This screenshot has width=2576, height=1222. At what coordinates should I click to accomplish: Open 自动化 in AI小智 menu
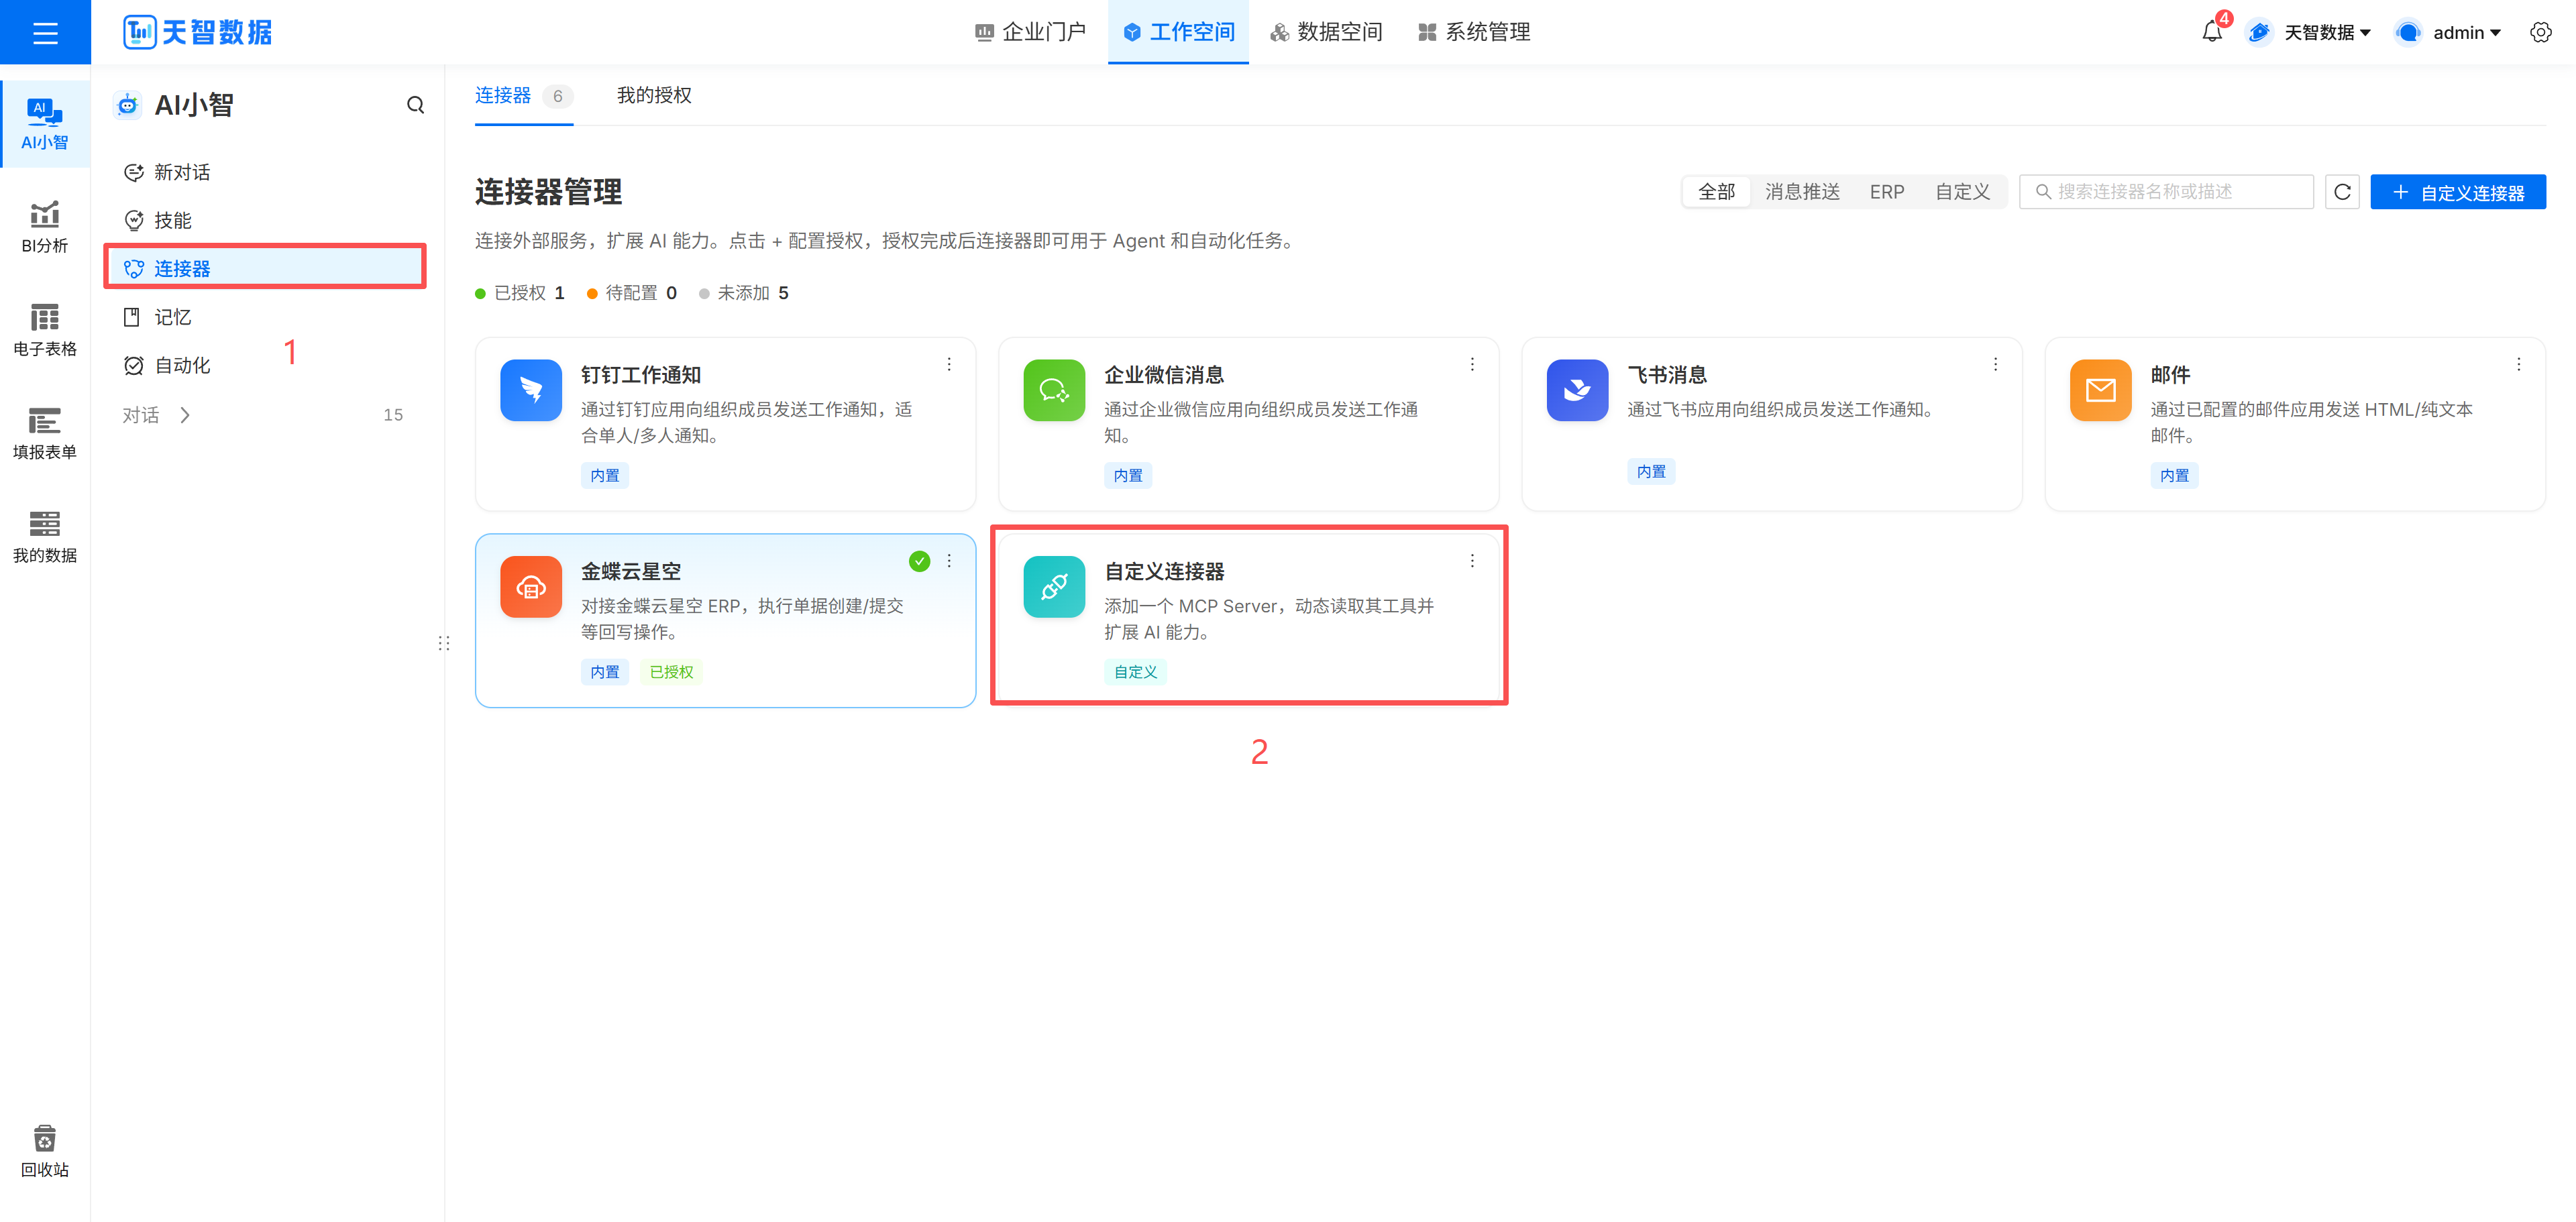coord(166,365)
